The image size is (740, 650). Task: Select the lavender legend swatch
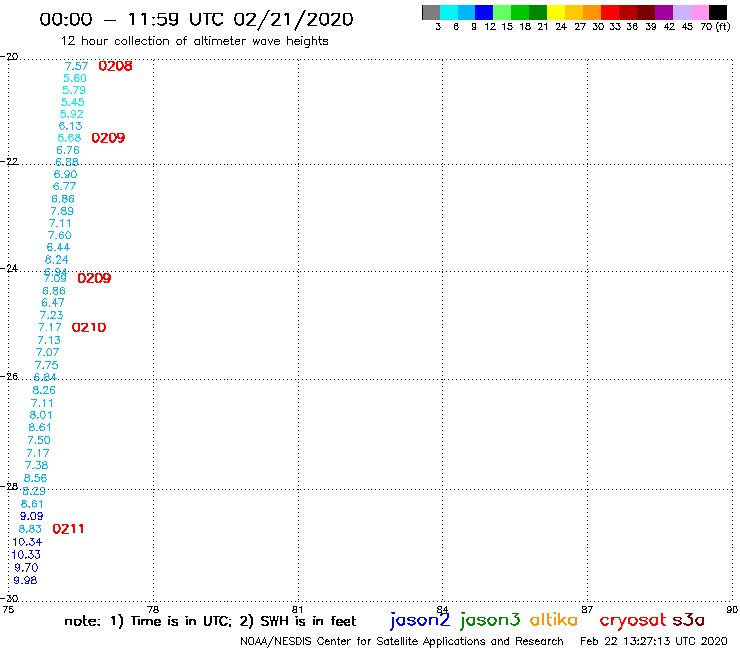coord(681,12)
